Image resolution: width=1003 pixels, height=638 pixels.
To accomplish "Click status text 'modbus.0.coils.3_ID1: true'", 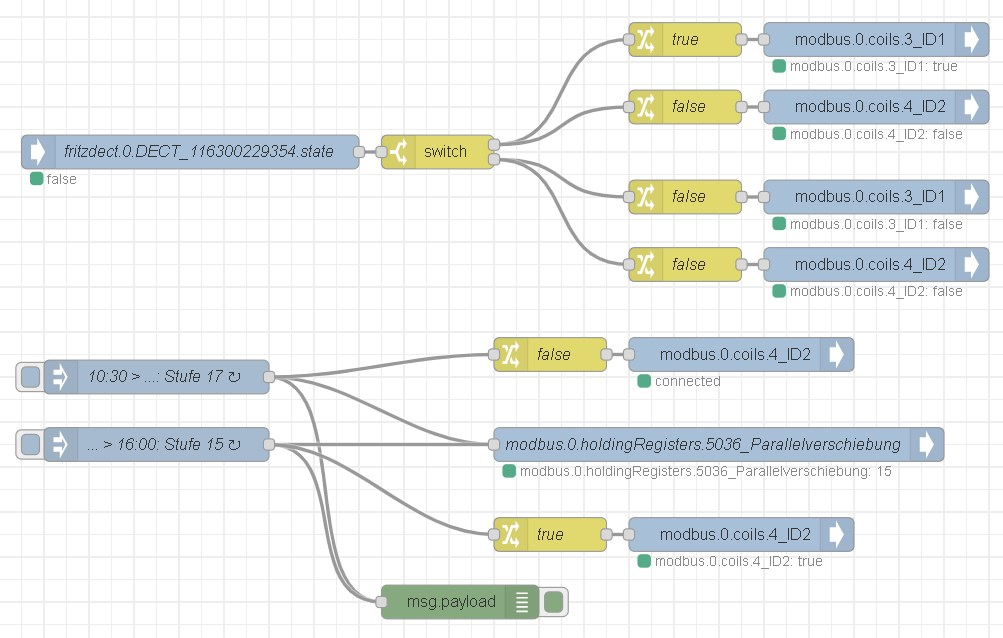I will [x=874, y=67].
